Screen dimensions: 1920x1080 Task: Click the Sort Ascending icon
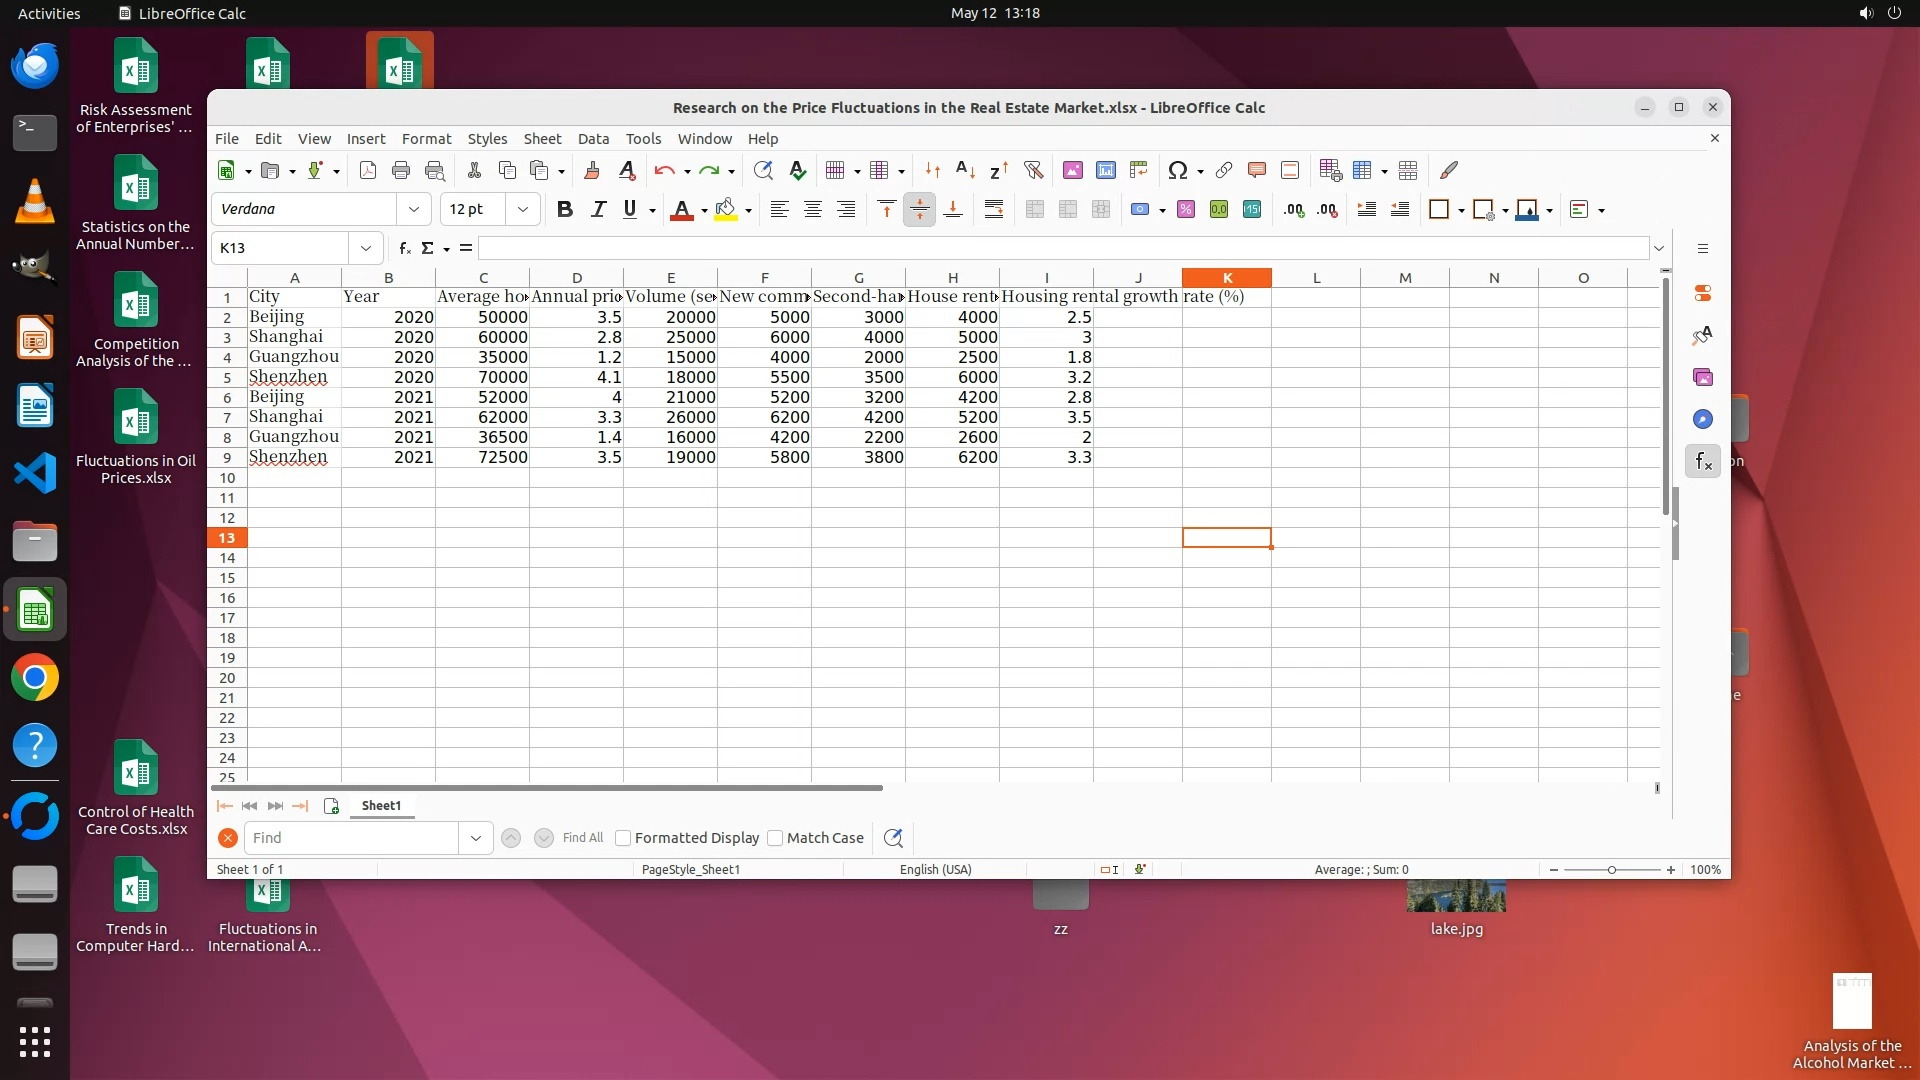[964, 170]
